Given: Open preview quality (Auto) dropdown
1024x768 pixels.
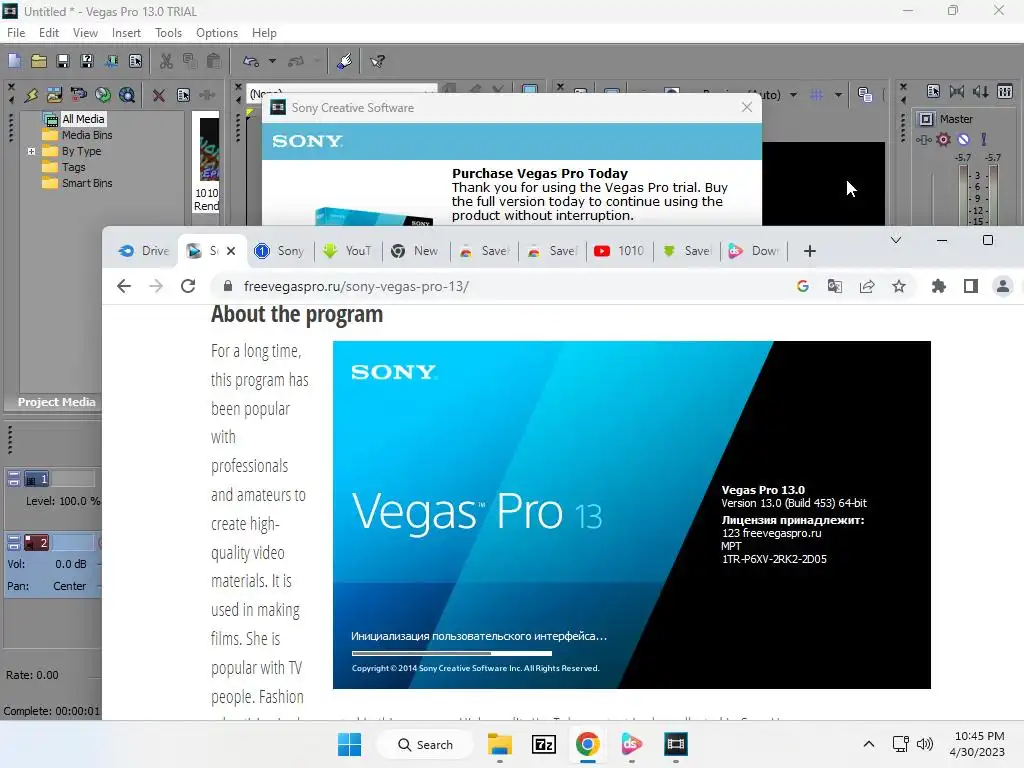Looking at the screenshot, I should (793, 95).
